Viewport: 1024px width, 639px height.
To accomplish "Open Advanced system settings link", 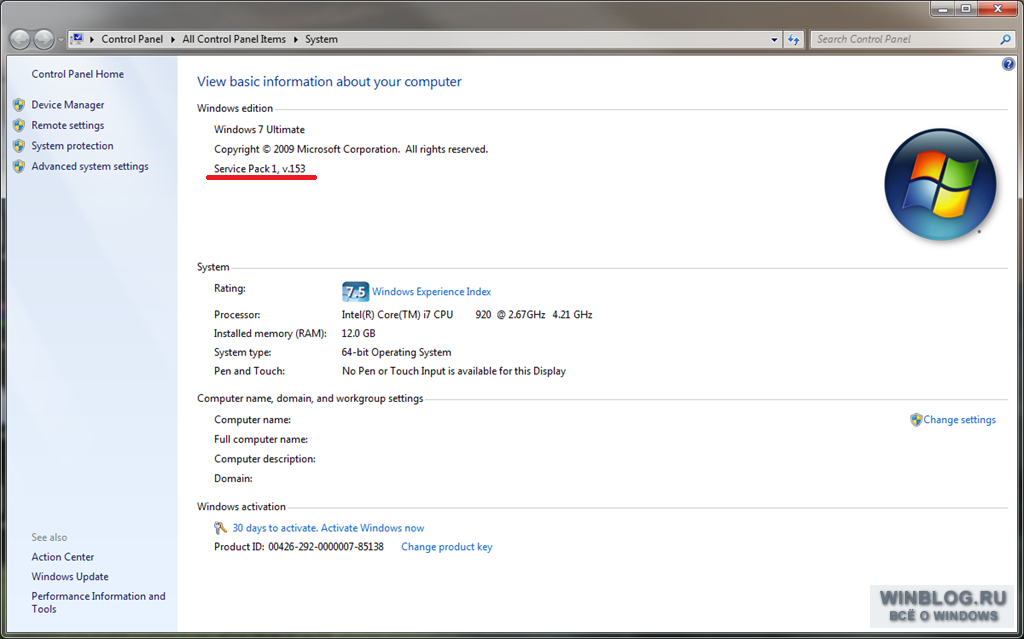I will tap(90, 166).
